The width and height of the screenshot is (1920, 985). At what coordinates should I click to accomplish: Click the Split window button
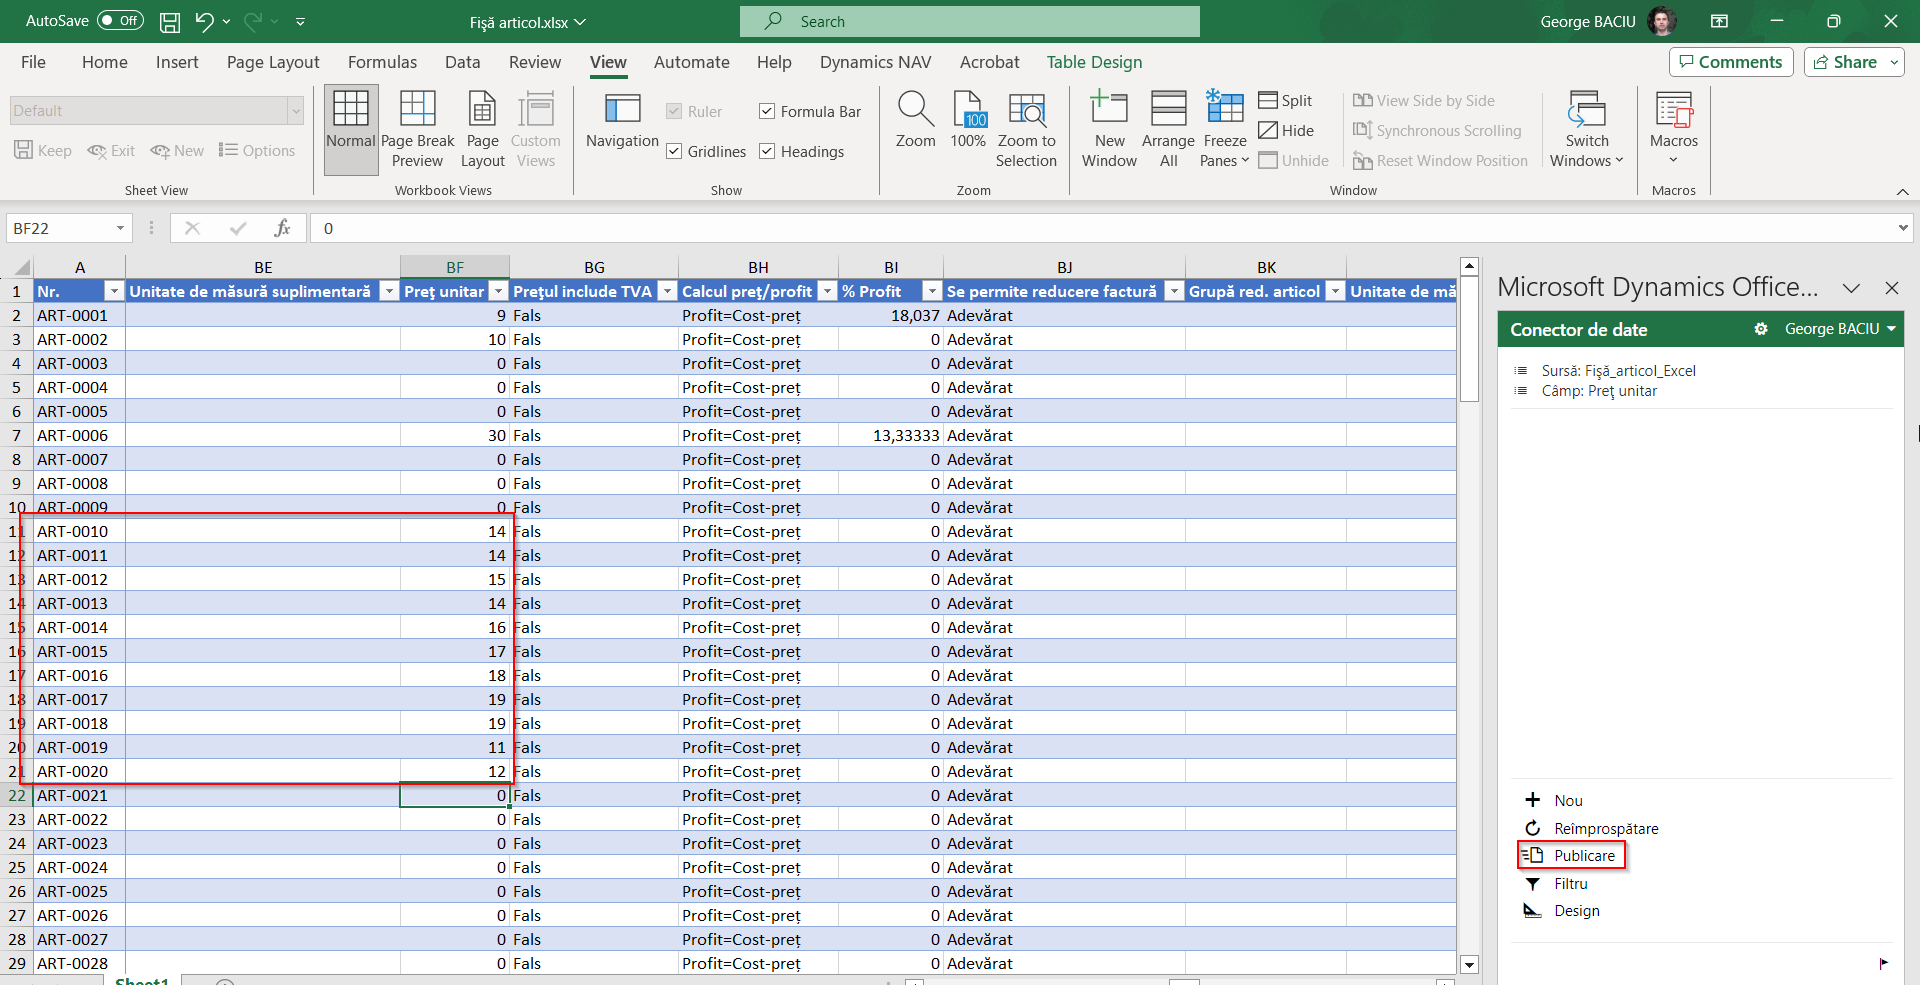(x=1285, y=100)
